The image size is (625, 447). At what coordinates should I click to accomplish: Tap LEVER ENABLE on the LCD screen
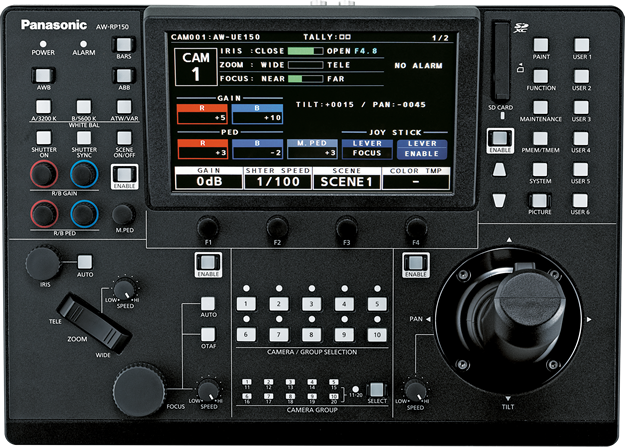tap(422, 149)
